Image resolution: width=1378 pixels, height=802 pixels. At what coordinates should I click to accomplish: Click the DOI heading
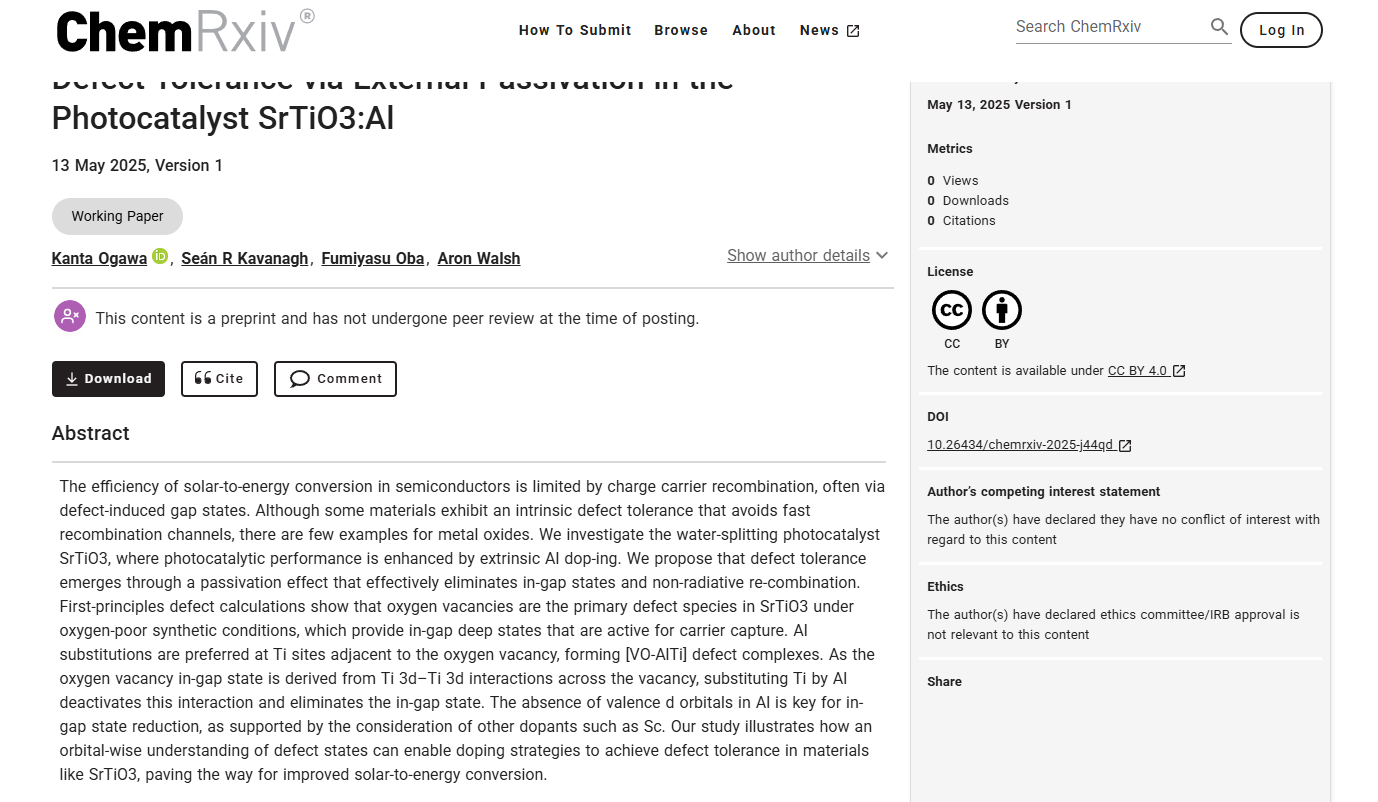coord(938,417)
